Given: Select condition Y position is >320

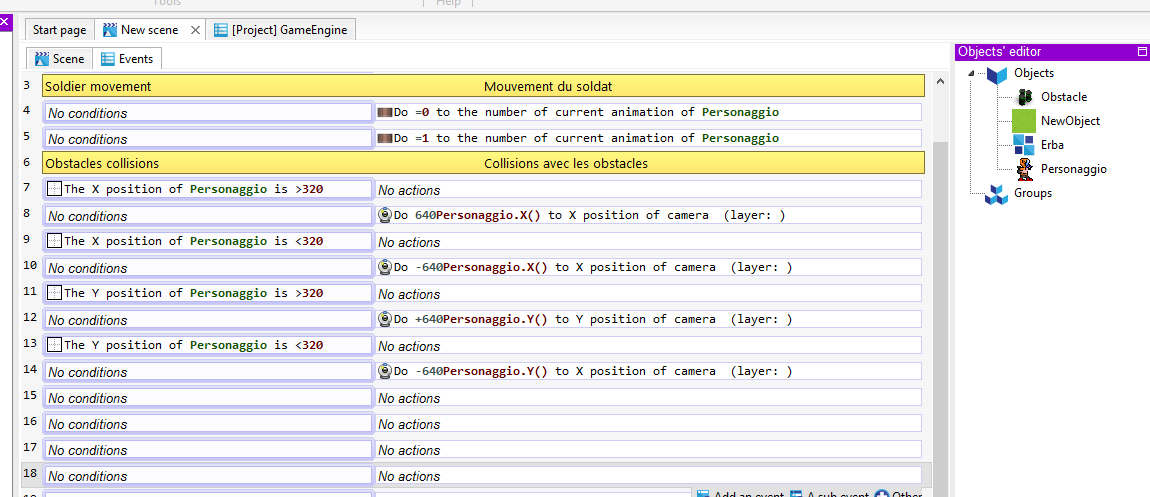Looking at the screenshot, I should click(x=208, y=293).
